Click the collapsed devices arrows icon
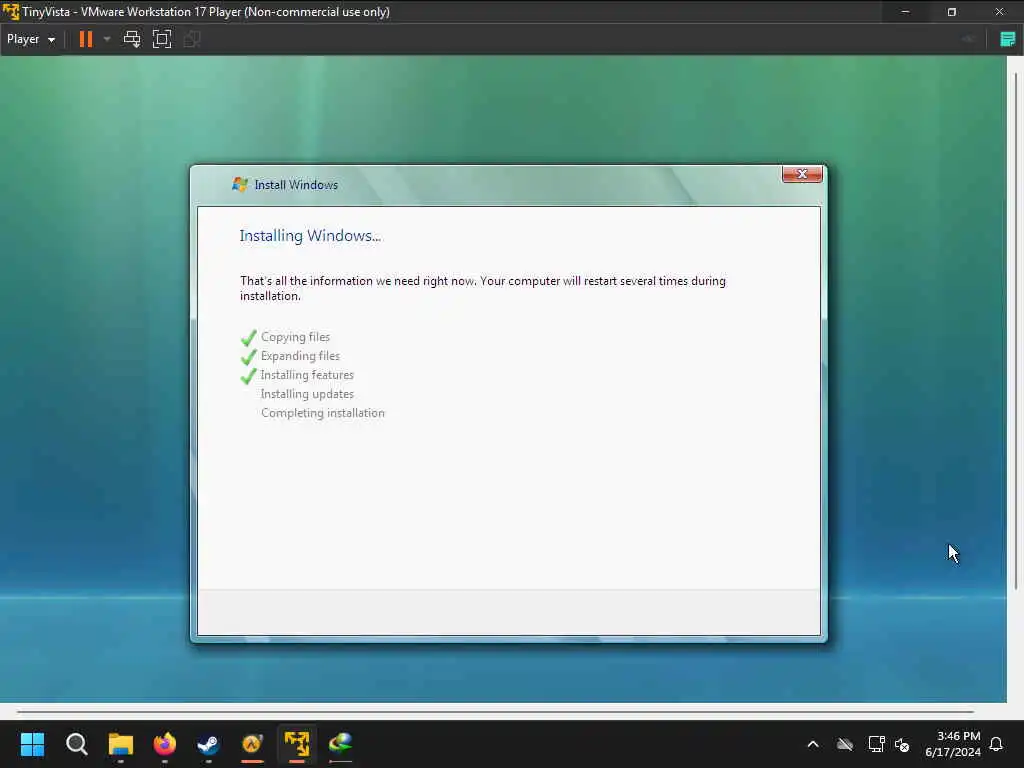The width and height of the screenshot is (1024, 768). [x=968, y=39]
